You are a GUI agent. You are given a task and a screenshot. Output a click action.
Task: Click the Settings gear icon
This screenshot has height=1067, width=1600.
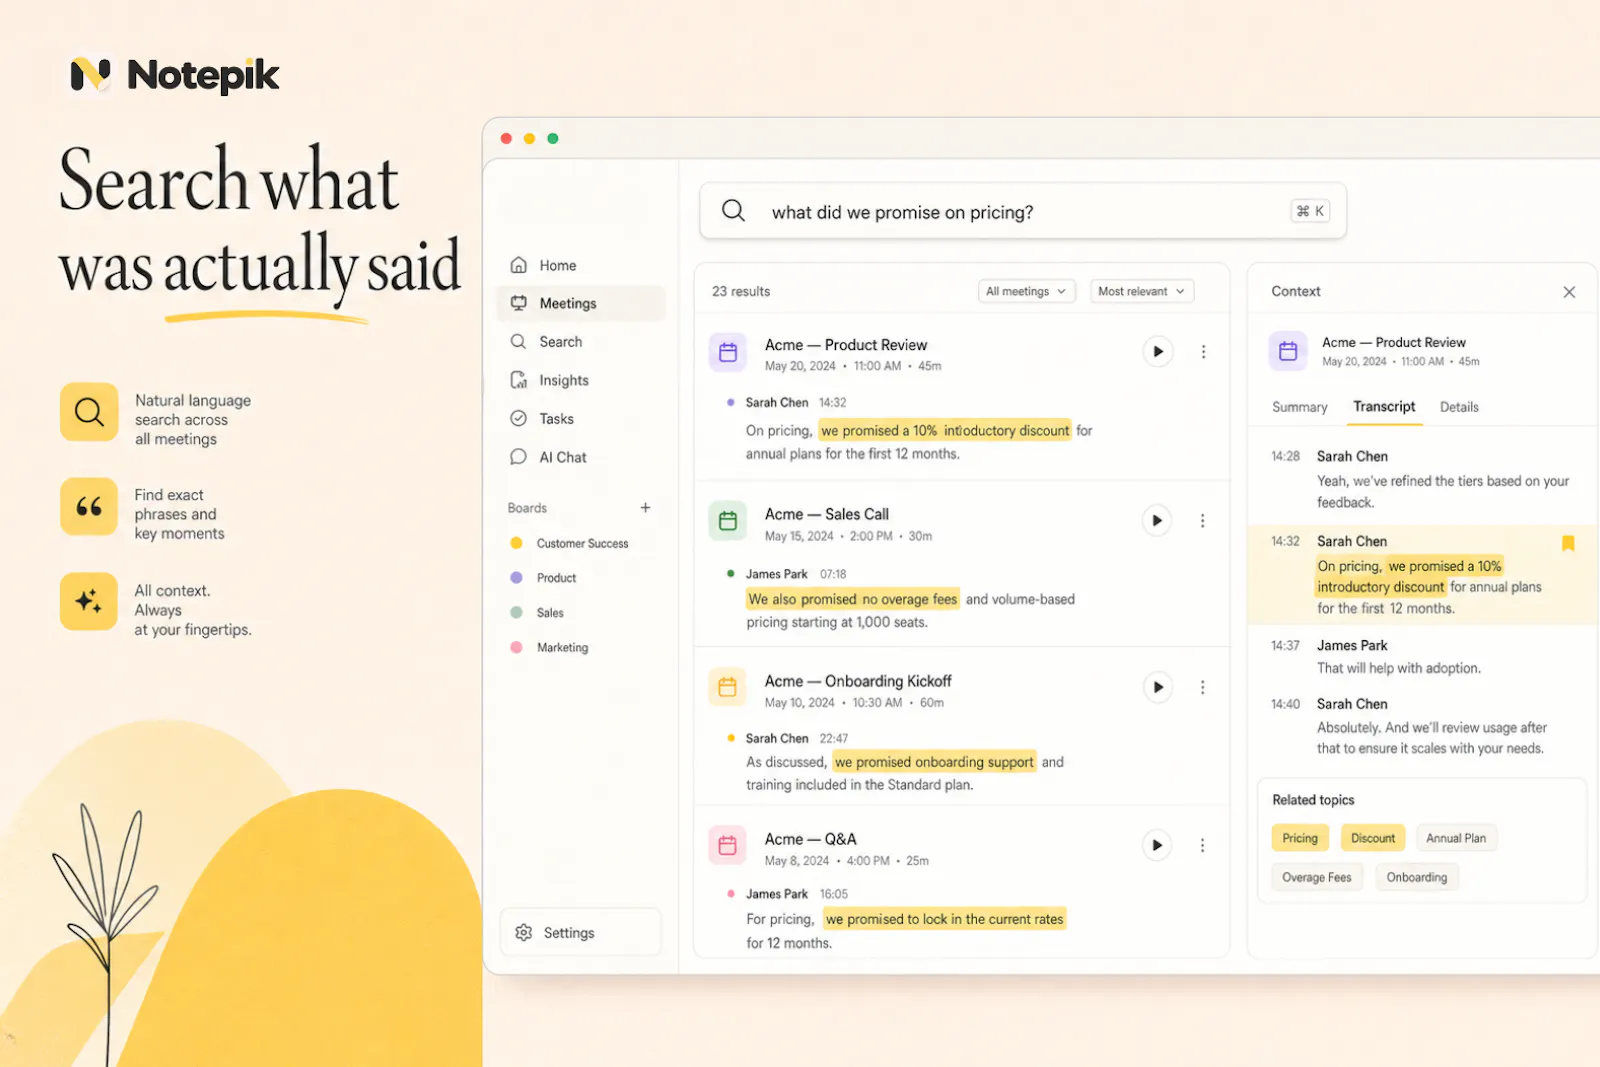click(x=523, y=932)
